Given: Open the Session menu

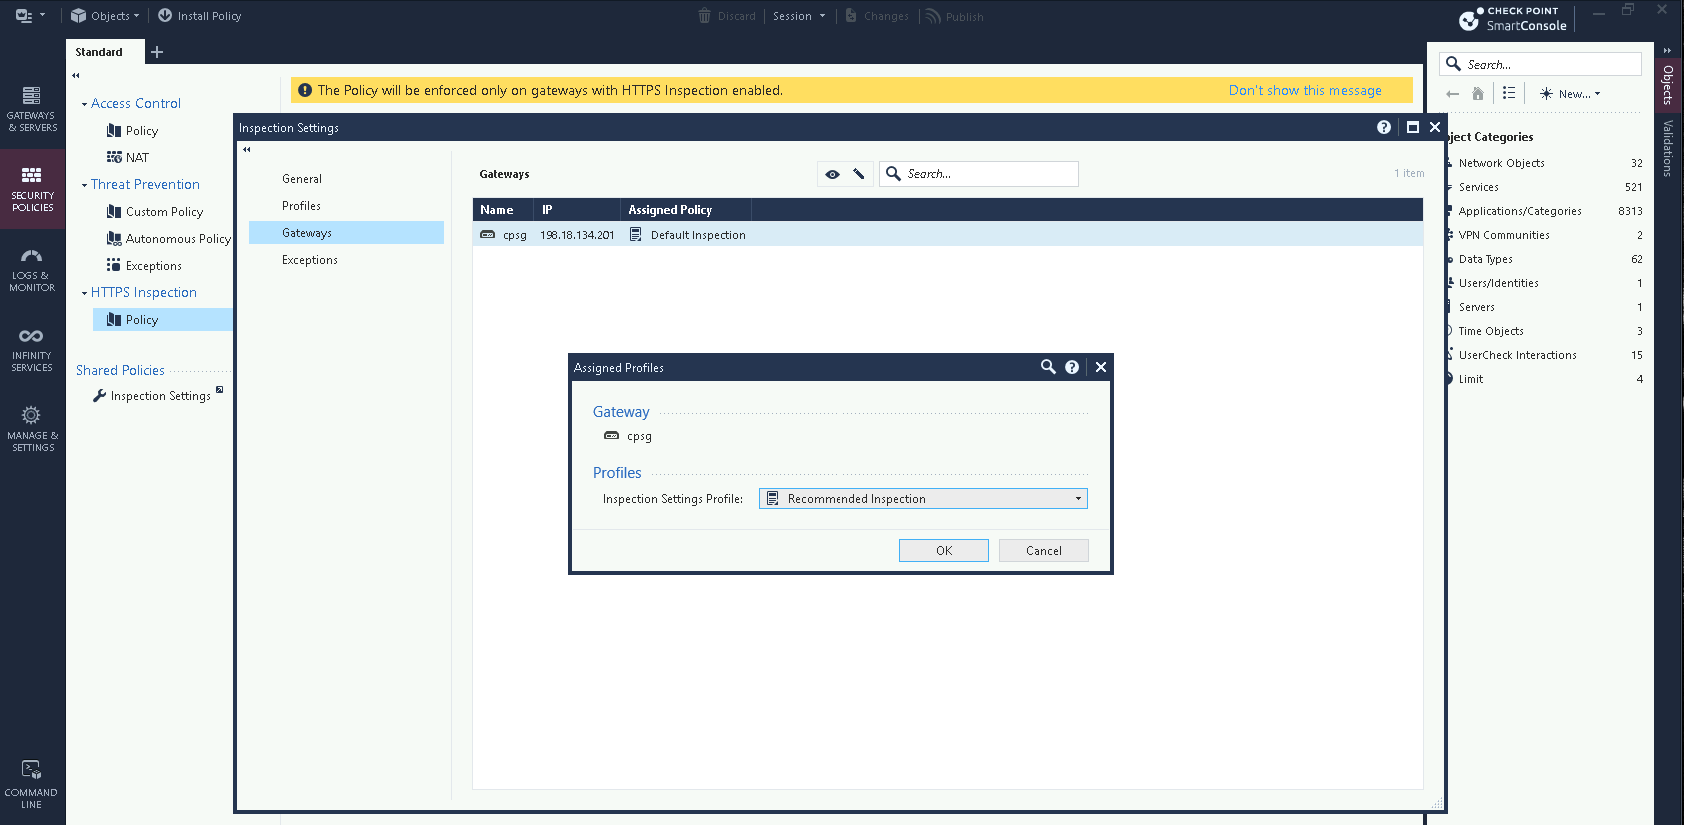Looking at the screenshot, I should click(798, 16).
